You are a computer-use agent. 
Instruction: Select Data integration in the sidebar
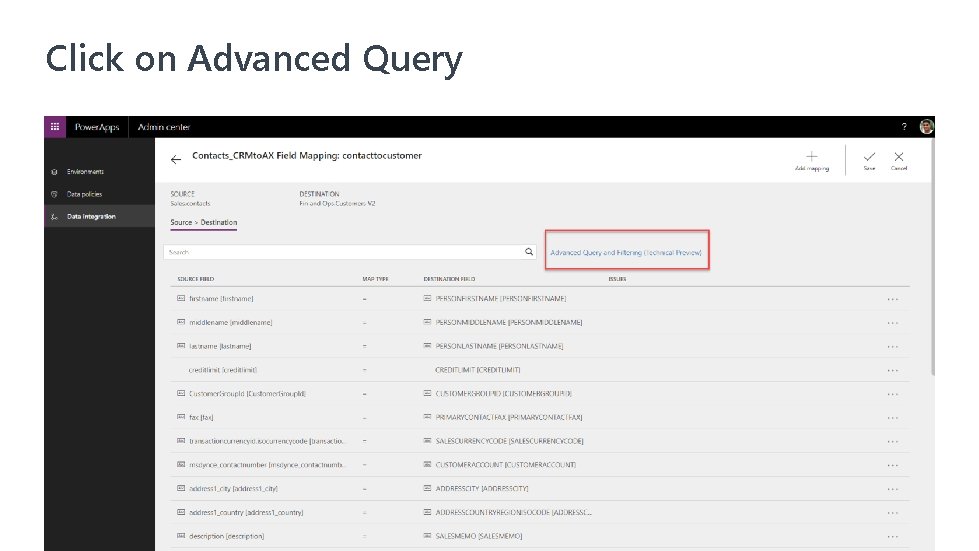[x=91, y=217]
